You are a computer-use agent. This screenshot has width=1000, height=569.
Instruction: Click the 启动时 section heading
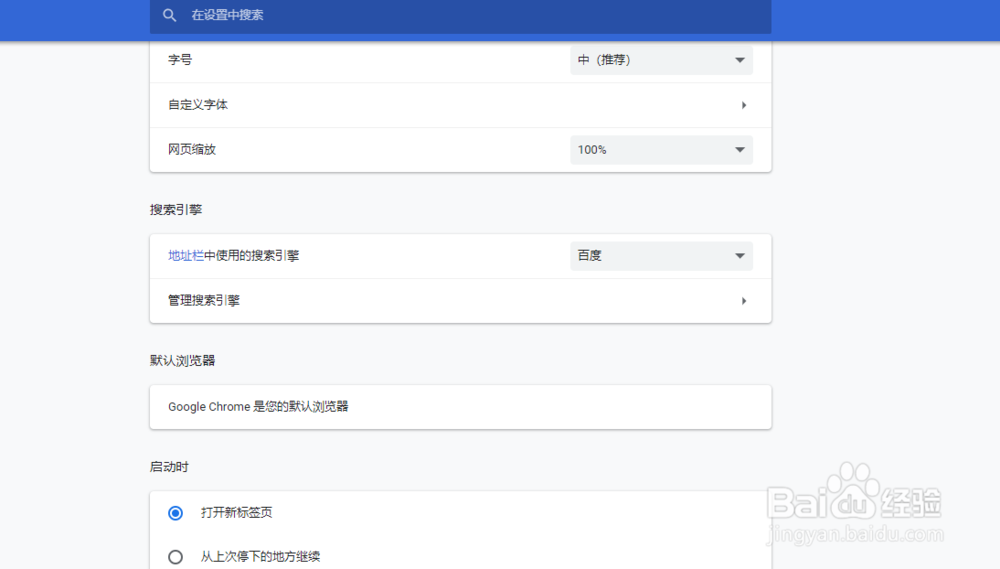(169, 467)
